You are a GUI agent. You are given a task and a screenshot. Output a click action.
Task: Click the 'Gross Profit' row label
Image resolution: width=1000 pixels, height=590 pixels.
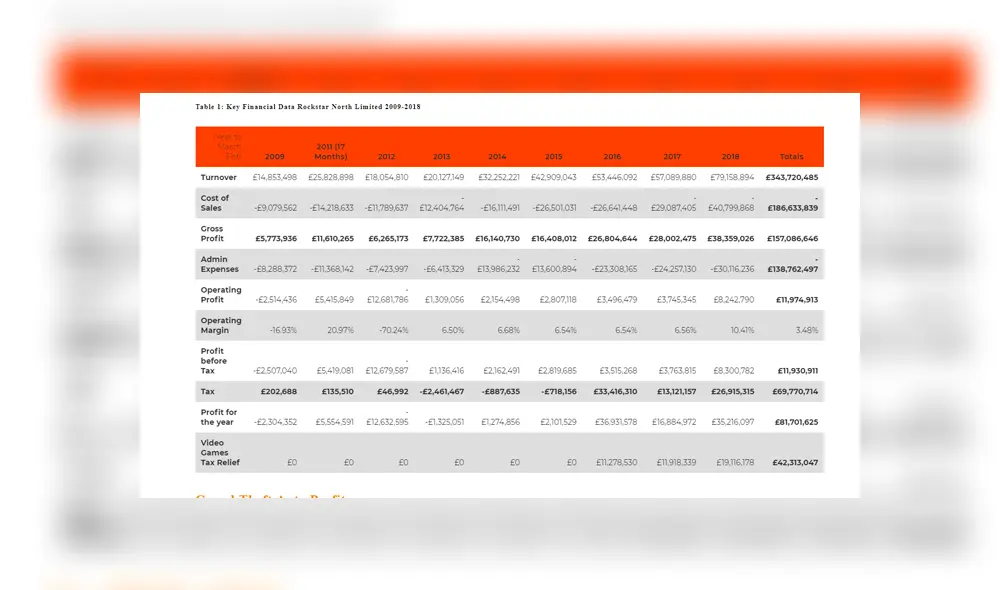(x=213, y=234)
